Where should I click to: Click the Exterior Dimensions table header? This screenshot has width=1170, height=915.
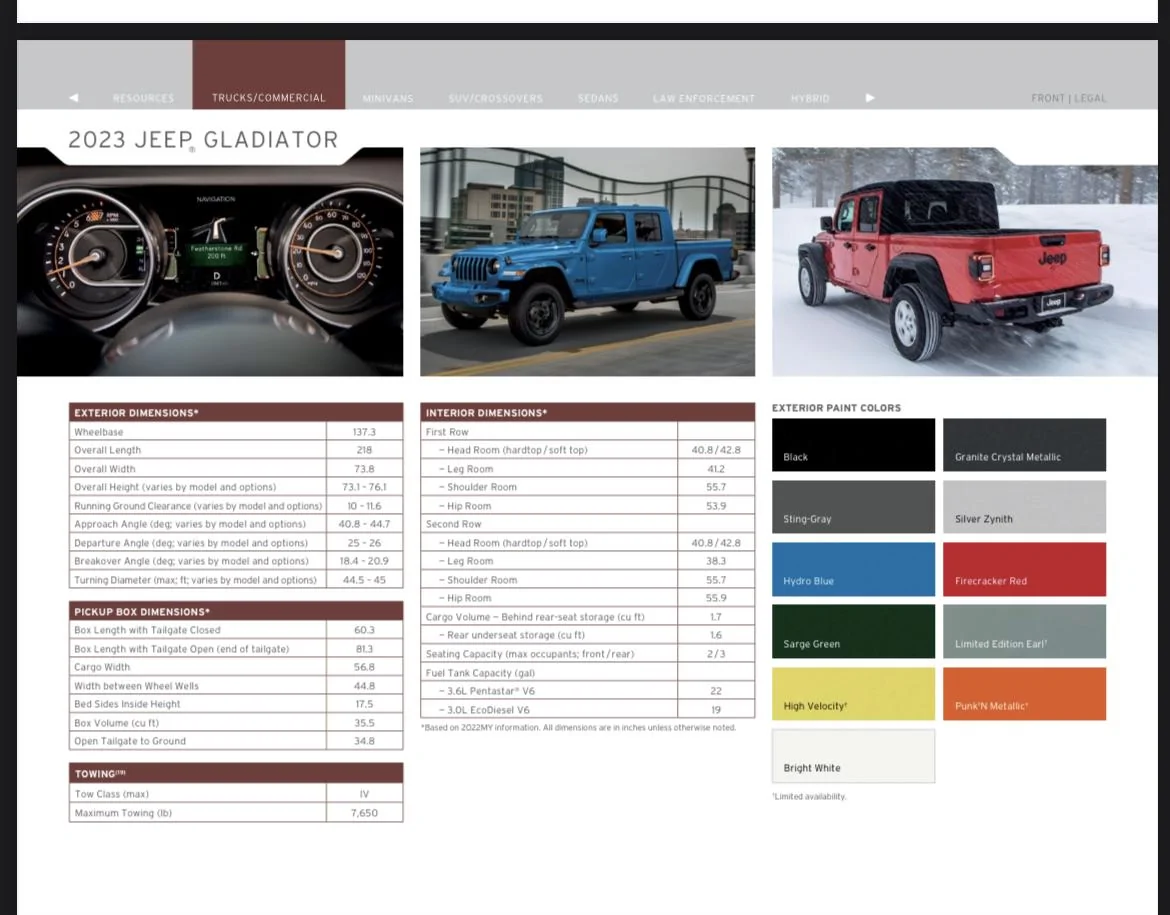pyautogui.click(x=236, y=413)
